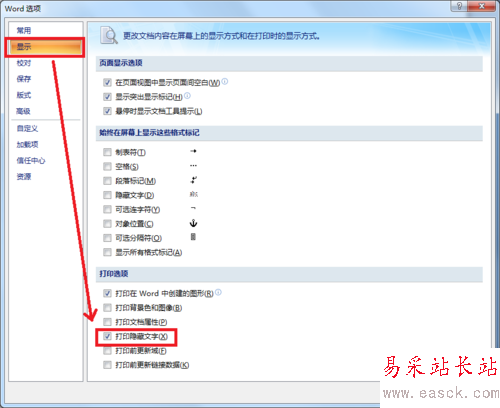
Task: Open the 资源 options category
Action: [x=24, y=177]
